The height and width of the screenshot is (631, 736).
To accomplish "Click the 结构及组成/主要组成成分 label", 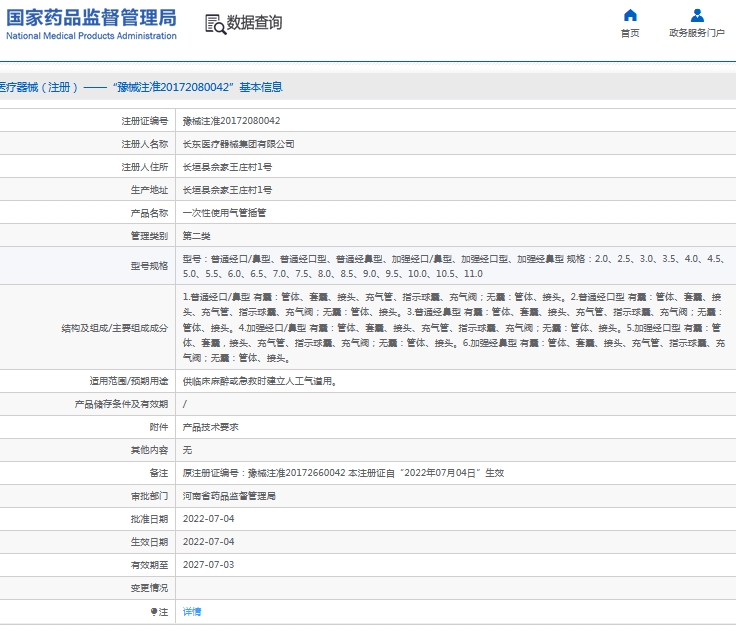I will click(115, 328).
